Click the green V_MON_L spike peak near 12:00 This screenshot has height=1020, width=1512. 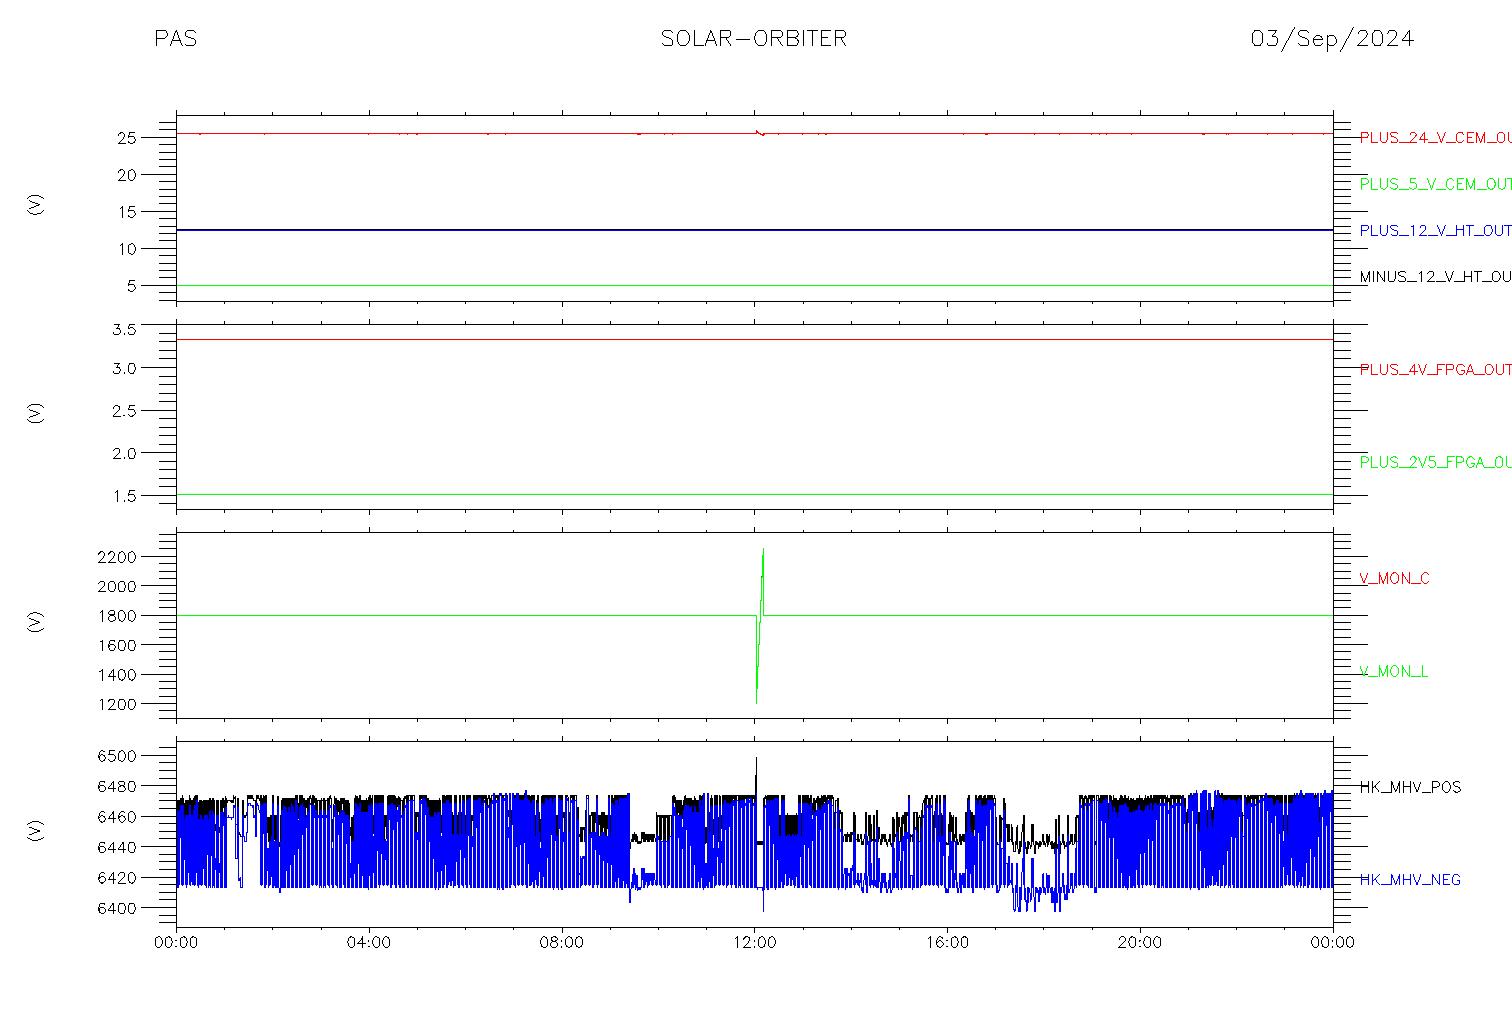(x=763, y=550)
